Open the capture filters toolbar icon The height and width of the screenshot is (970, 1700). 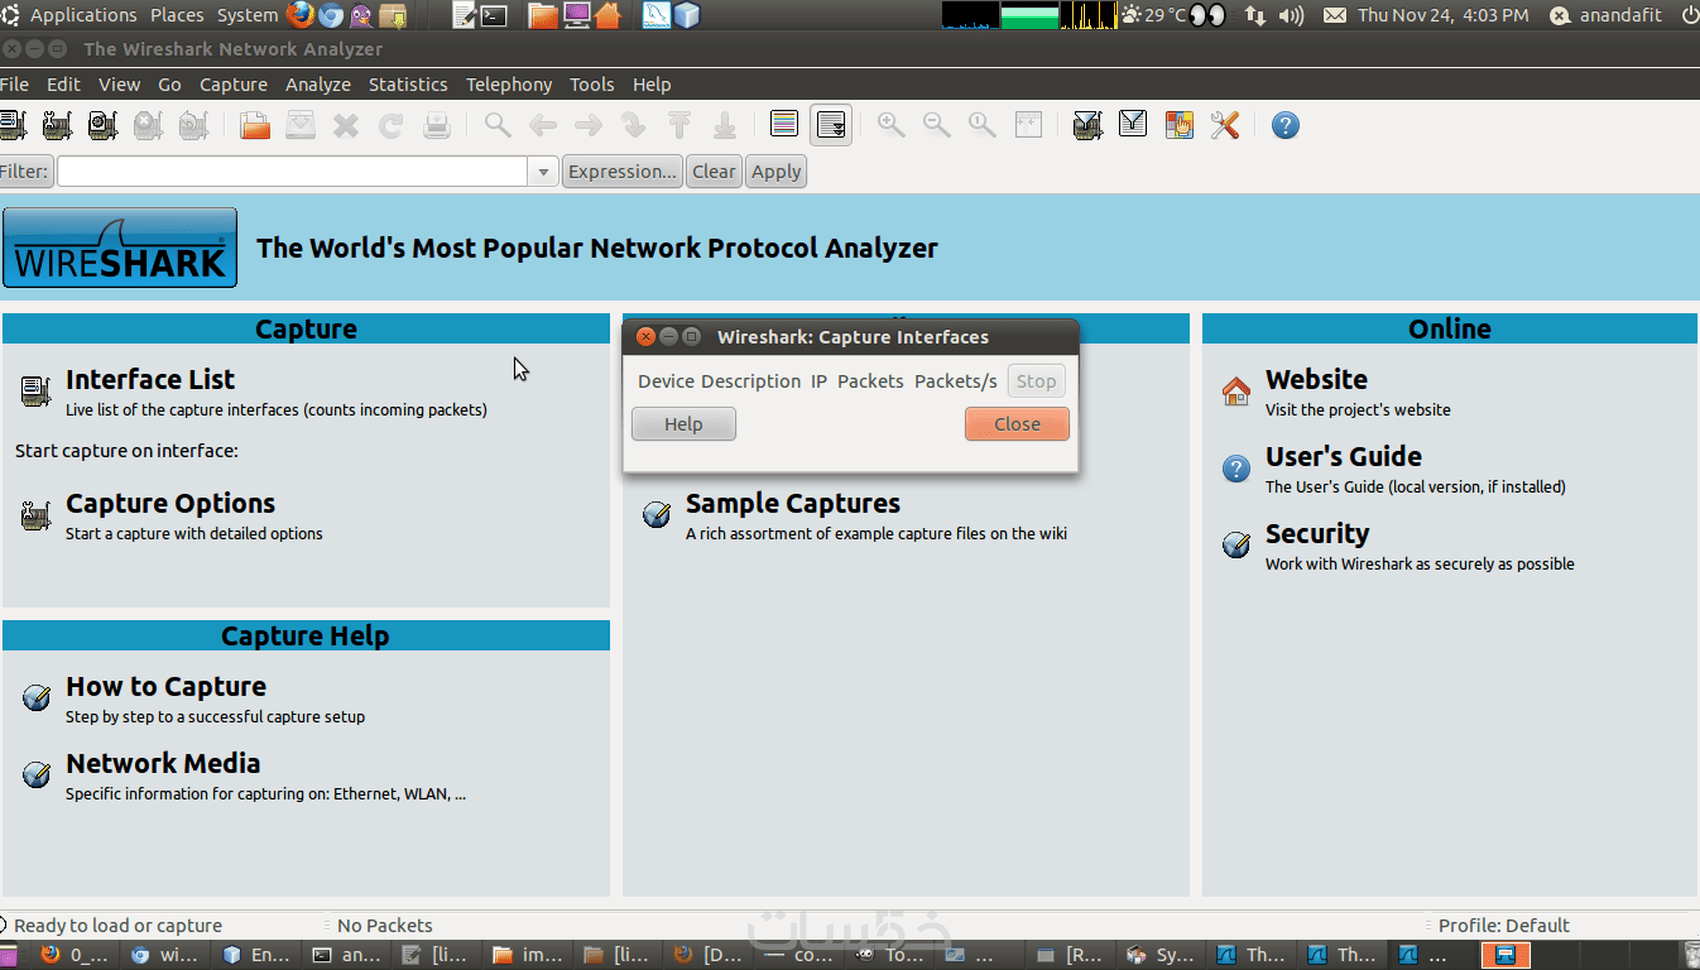click(1087, 125)
